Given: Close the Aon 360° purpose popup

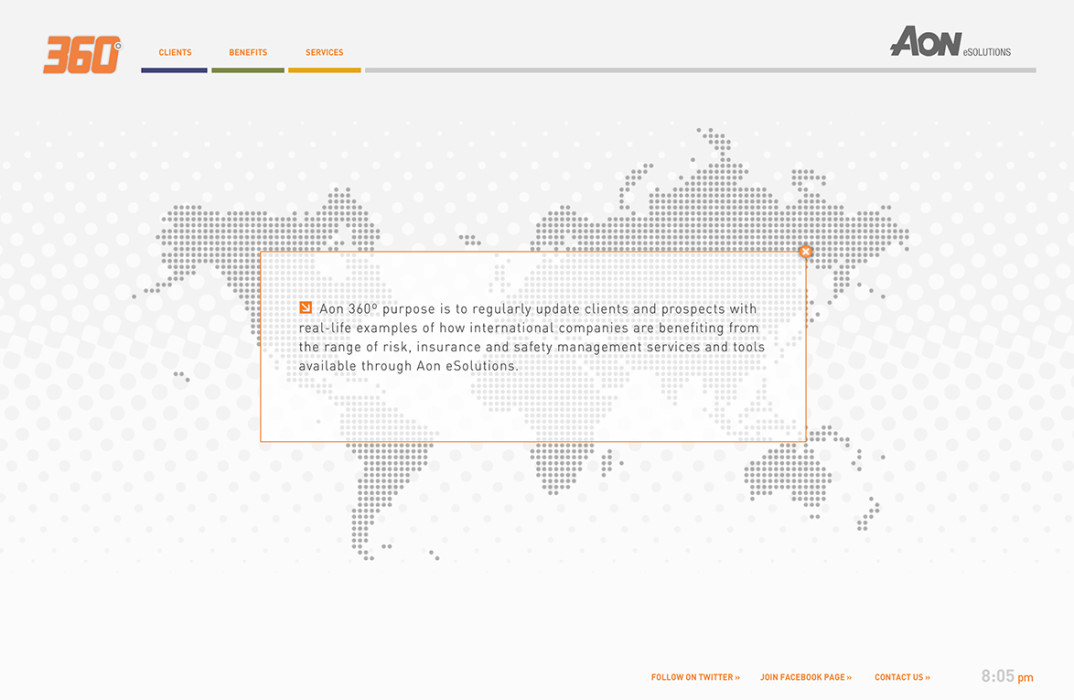Looking at the screenshot, I should point(806,252).
